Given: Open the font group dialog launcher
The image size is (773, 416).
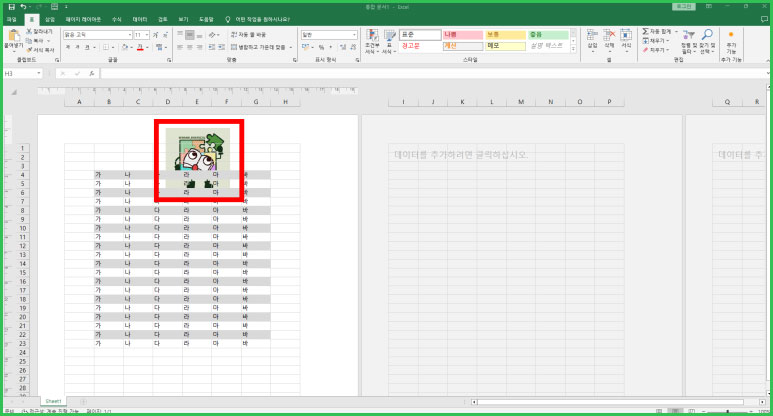Looking at the screenshot, I should (x=169, y=60).
